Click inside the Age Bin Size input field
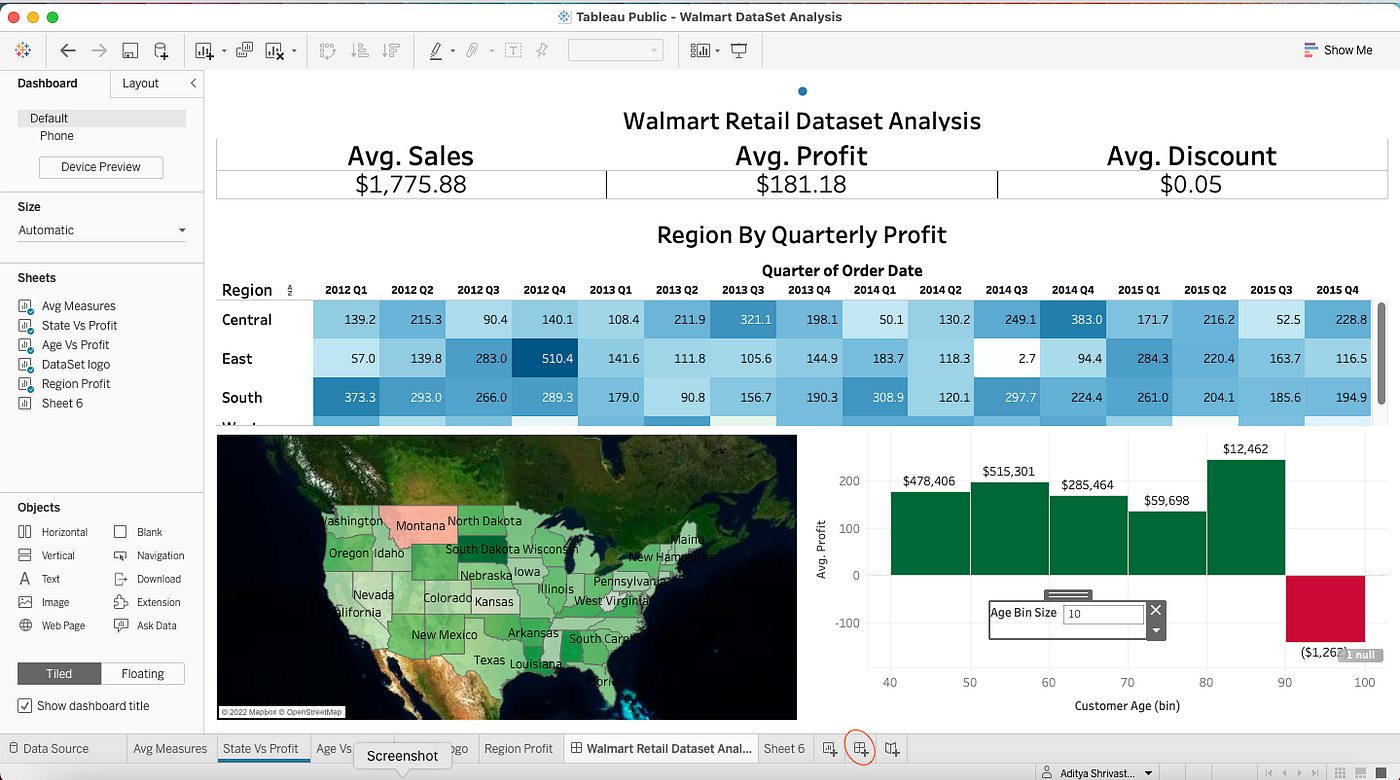The height and width of the screenshot is (780, 1400). (x=1103, y=614)
